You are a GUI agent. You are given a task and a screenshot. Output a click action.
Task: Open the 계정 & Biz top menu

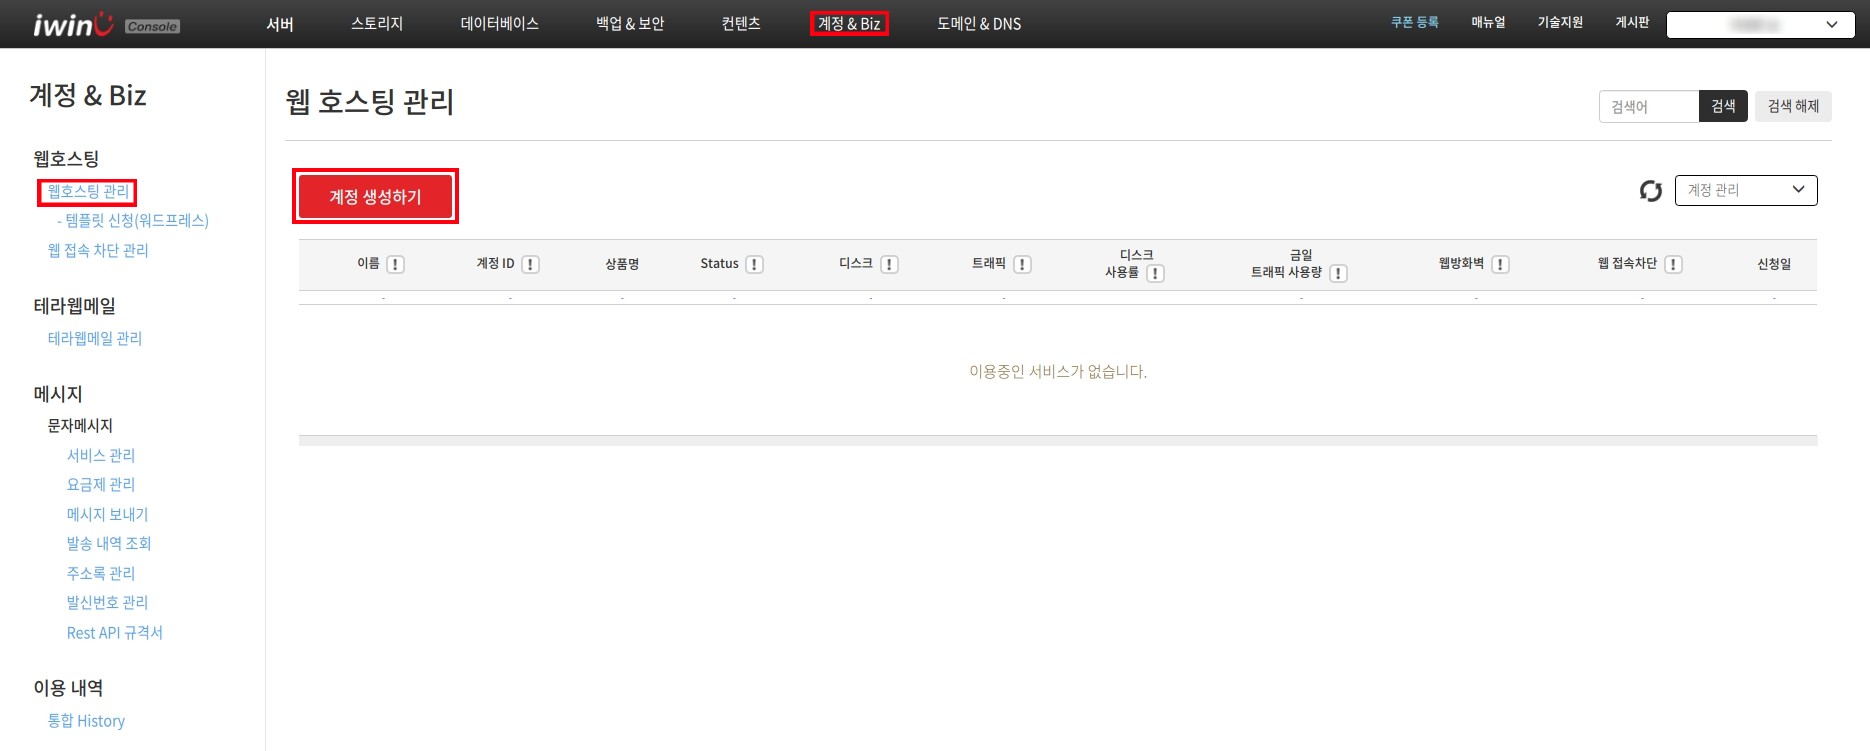(x=849, y=24)
